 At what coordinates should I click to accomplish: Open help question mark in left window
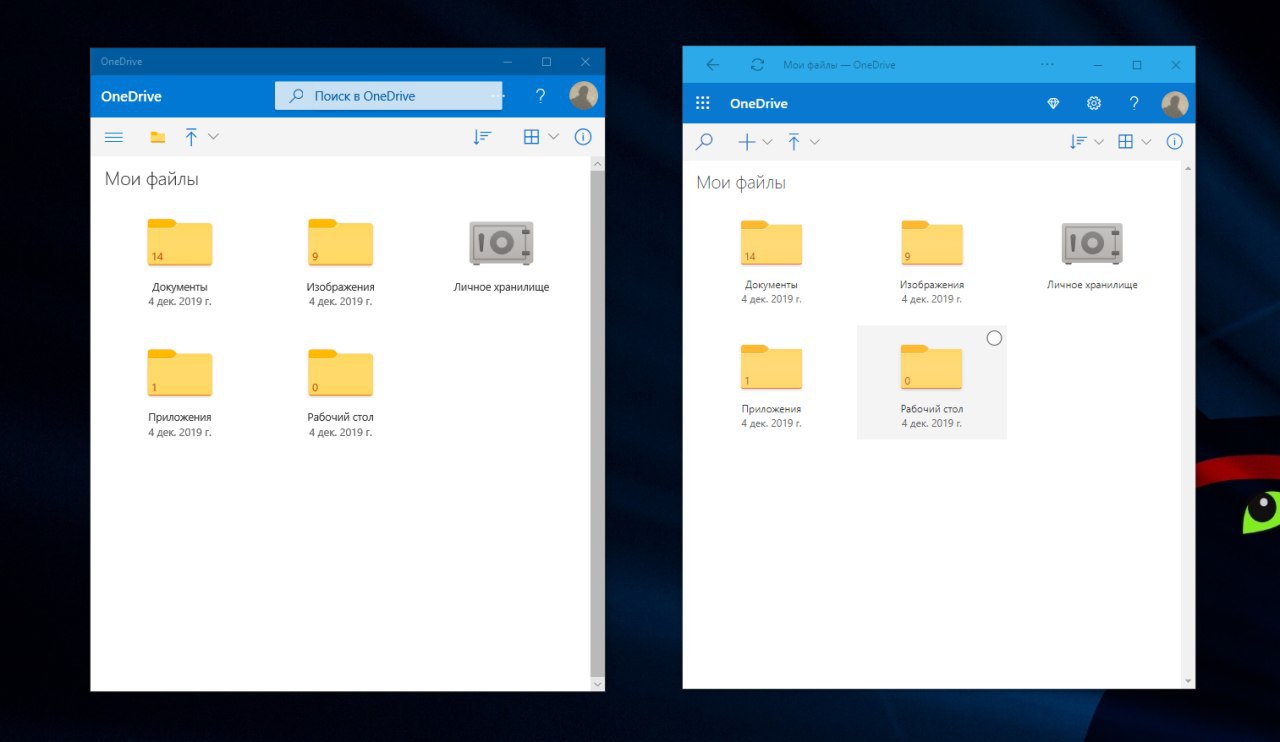[540, 96]
